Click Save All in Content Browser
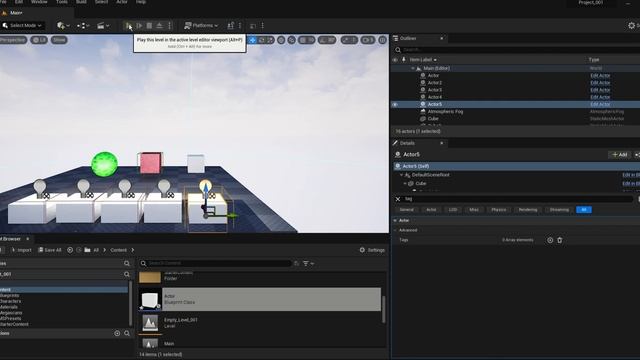 [x=49, y=250]
